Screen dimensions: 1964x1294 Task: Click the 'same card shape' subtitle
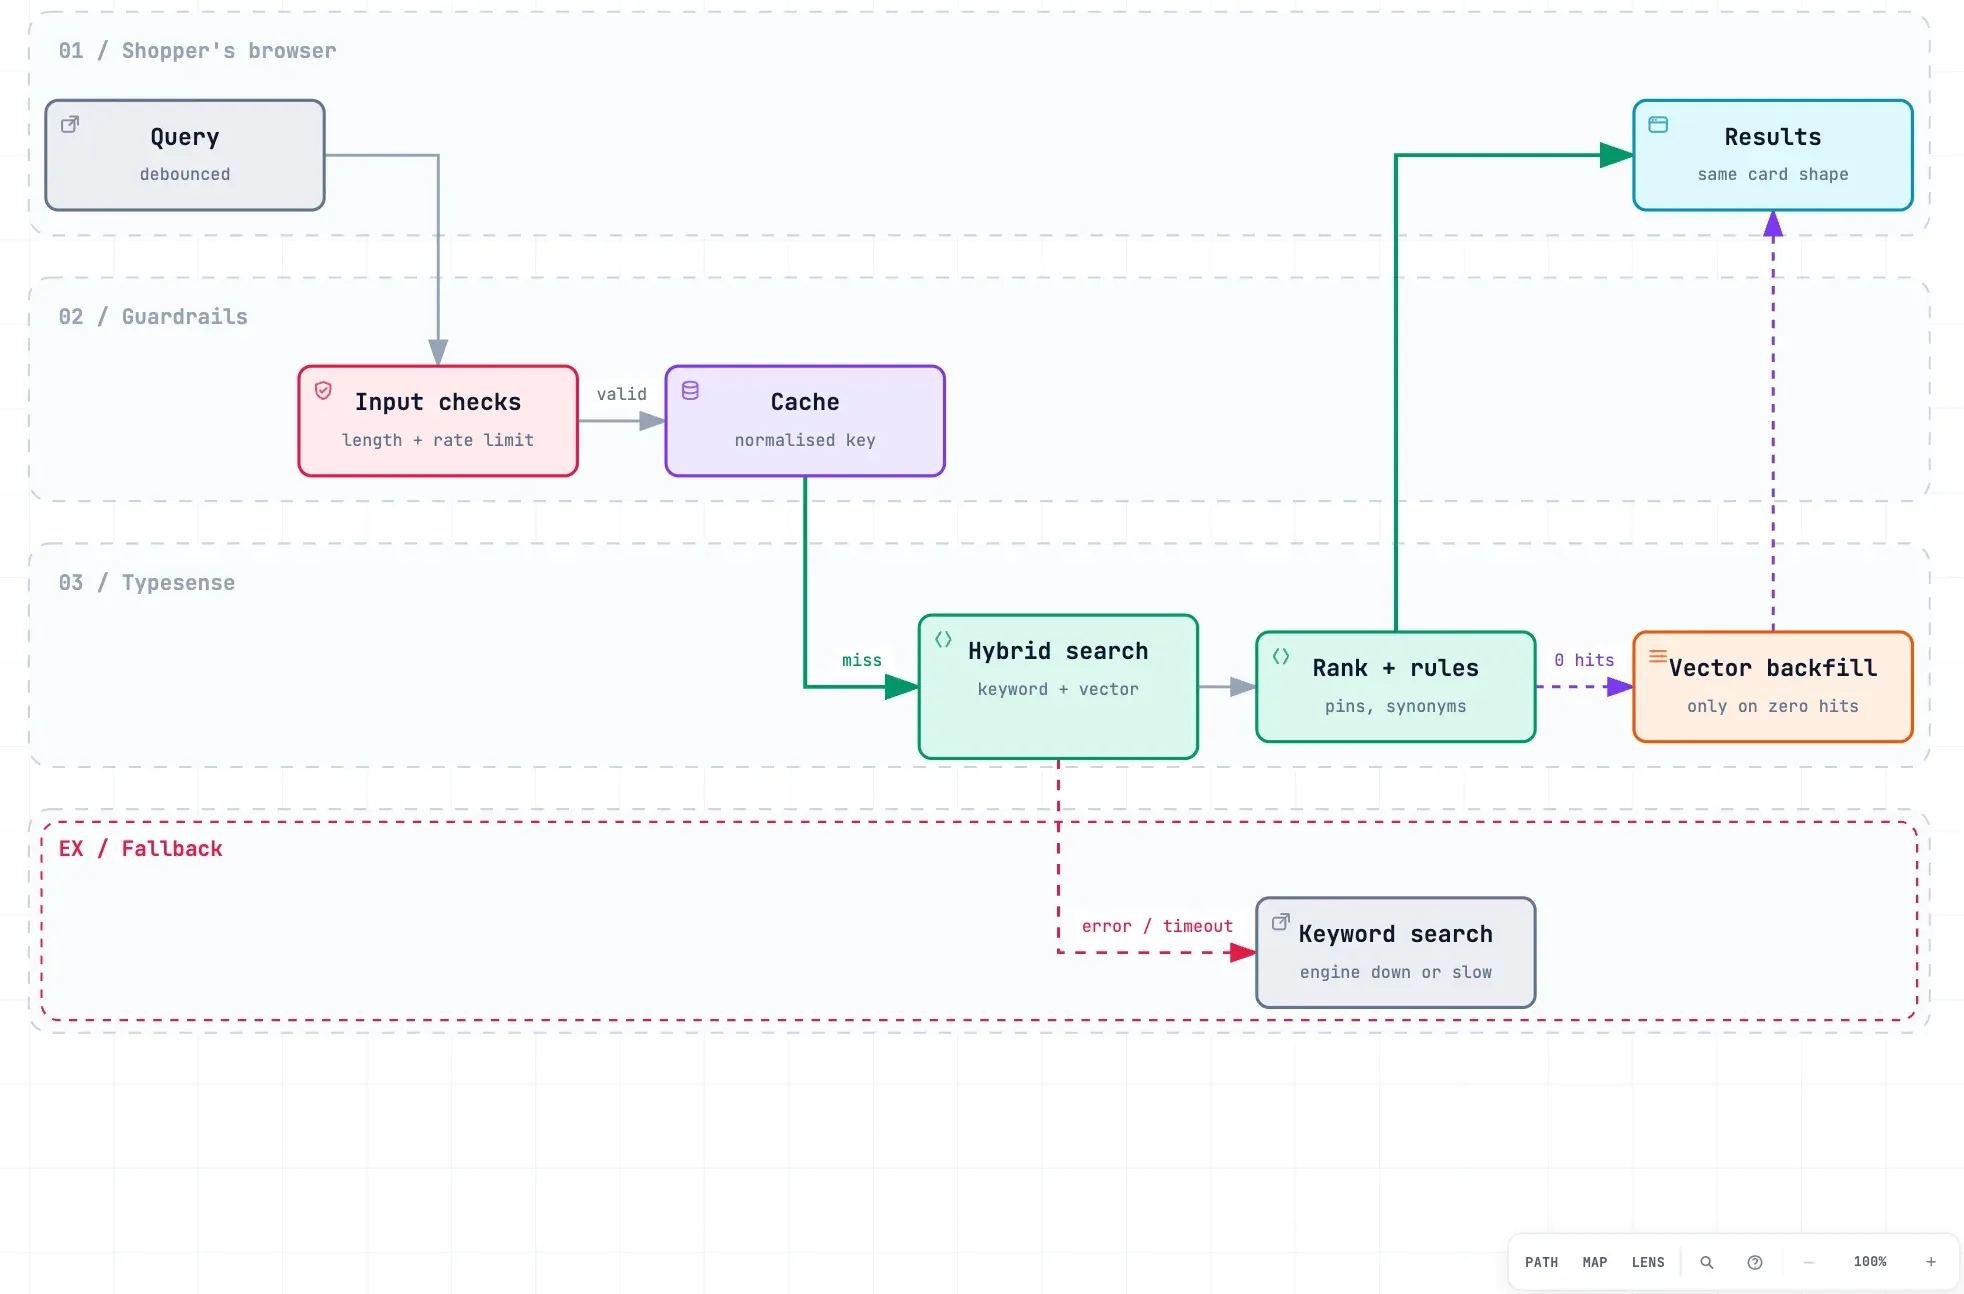point(1773,174)
